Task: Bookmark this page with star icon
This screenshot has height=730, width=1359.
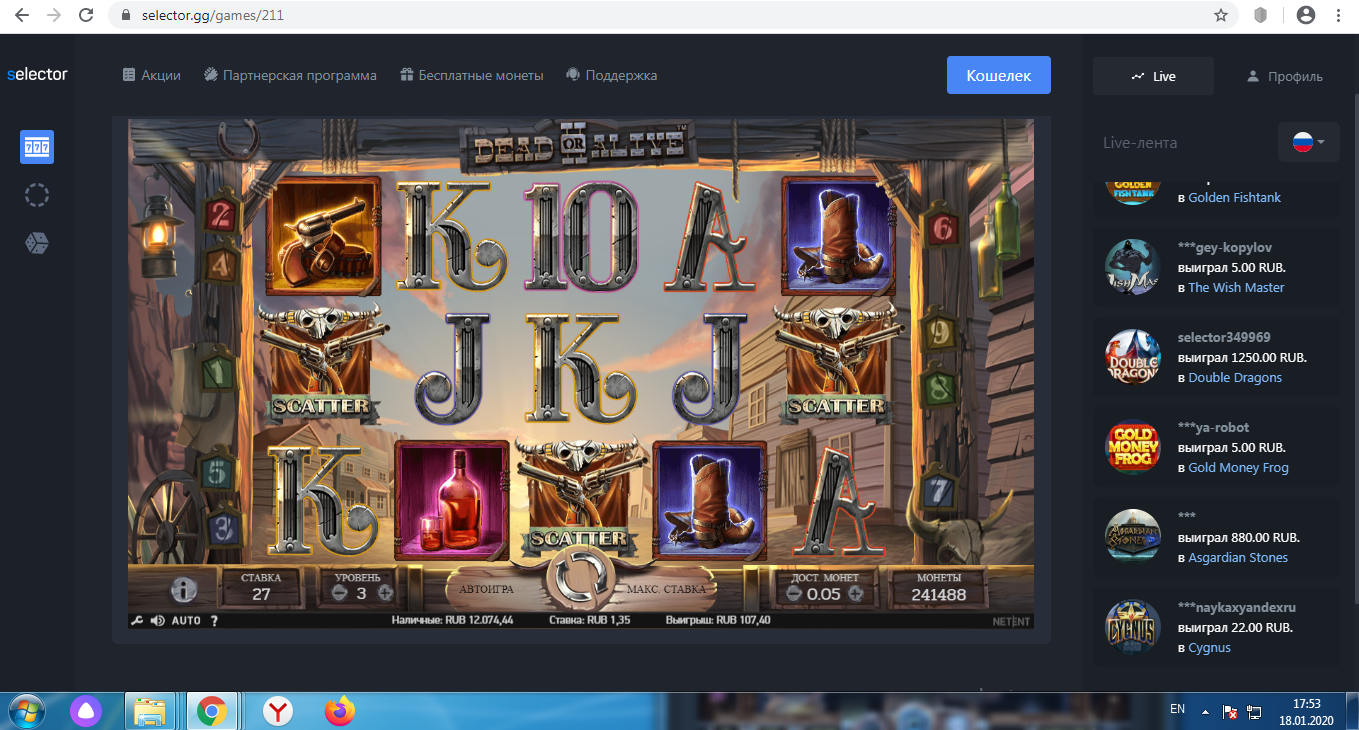Action: (x=1220, y=16)
